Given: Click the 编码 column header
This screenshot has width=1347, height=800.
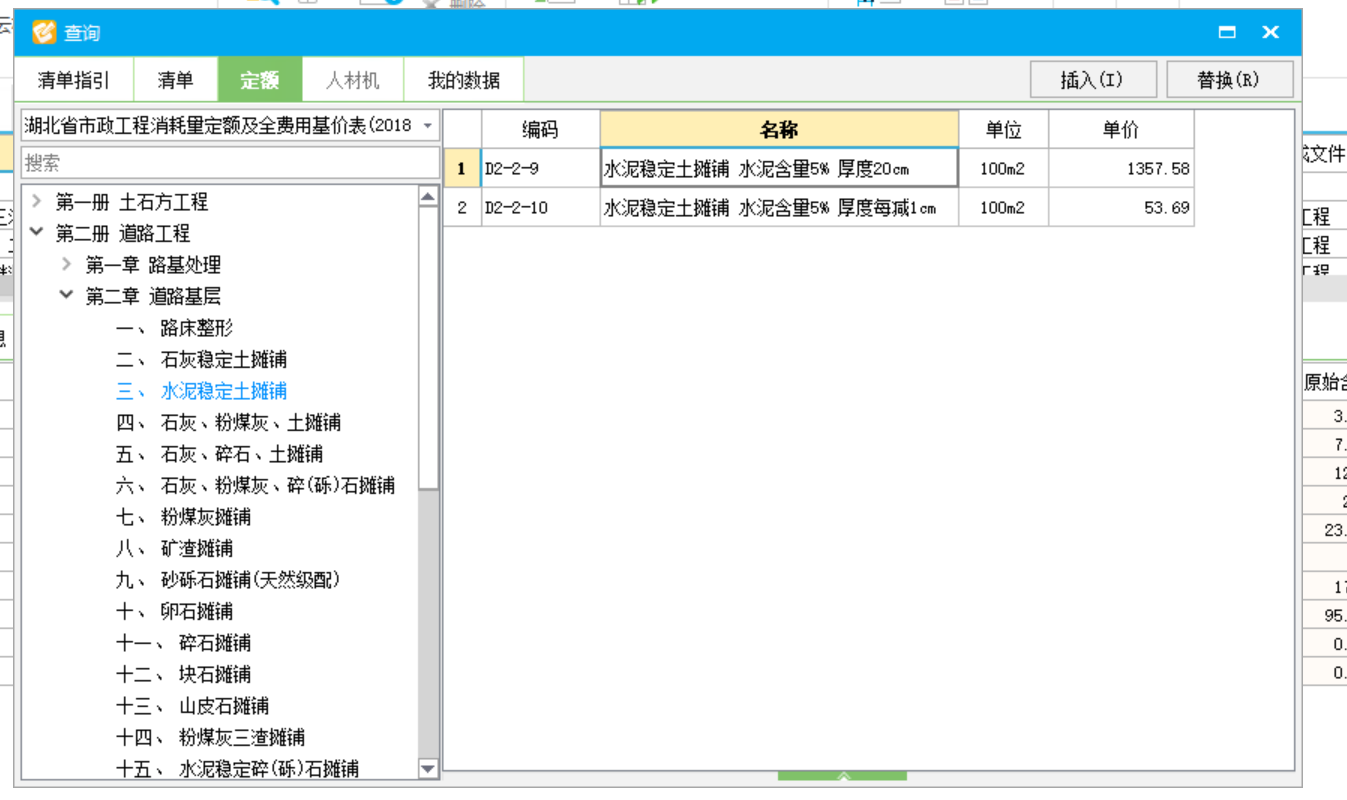Looking at the screenshot, I should pos(540,129).
